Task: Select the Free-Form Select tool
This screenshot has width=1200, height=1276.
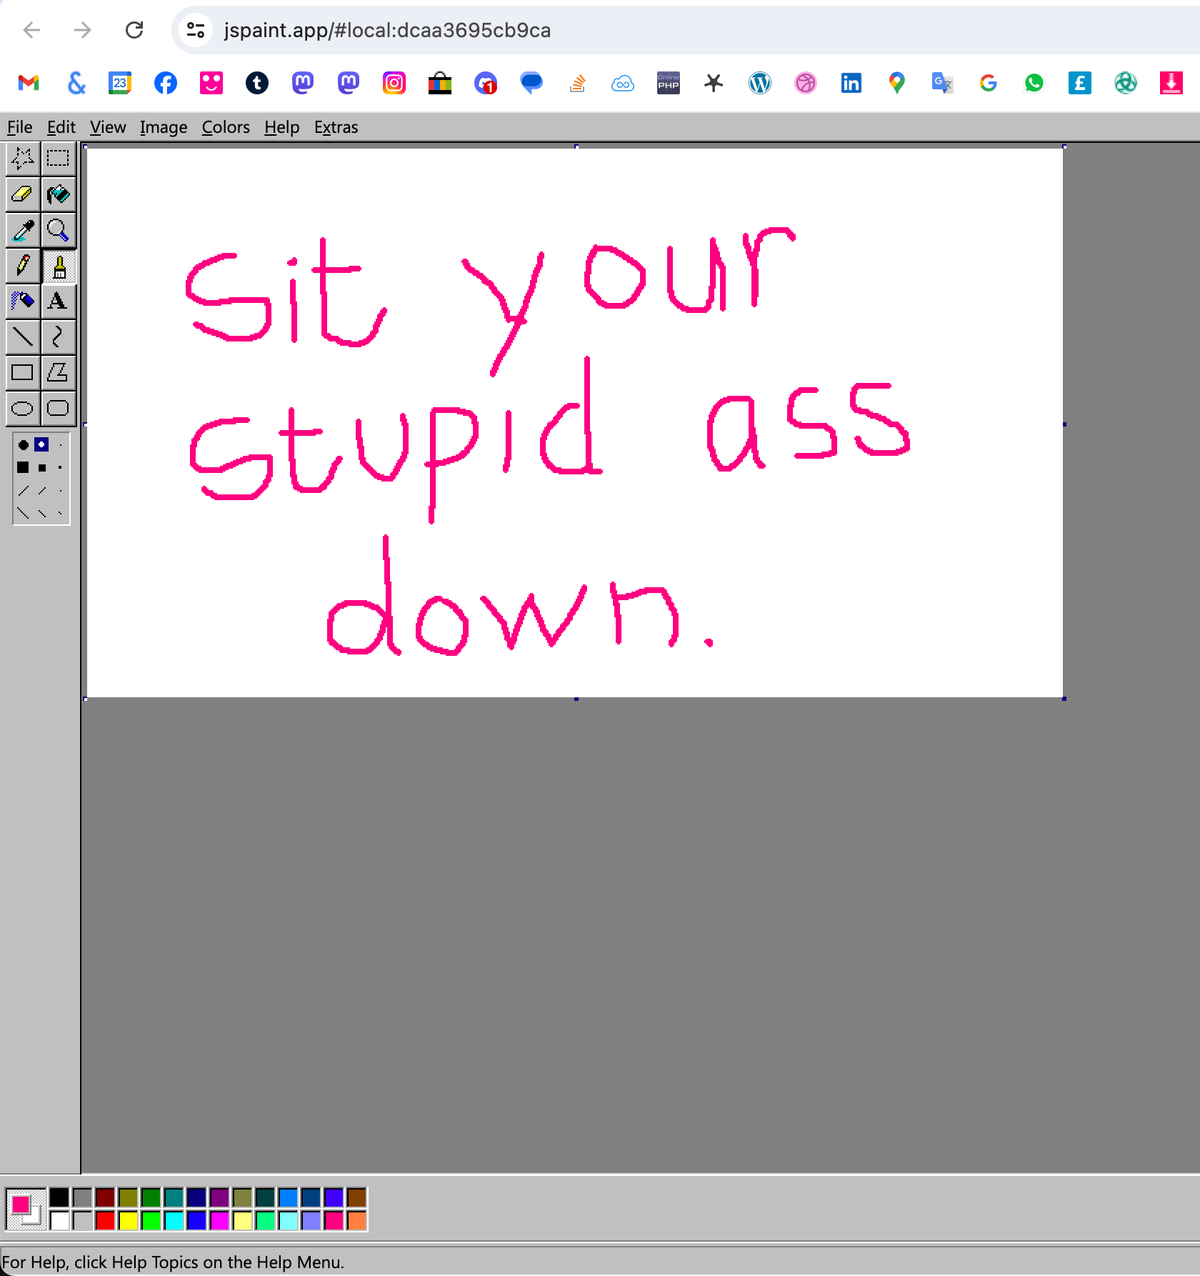Action: [x=22, y=158]
